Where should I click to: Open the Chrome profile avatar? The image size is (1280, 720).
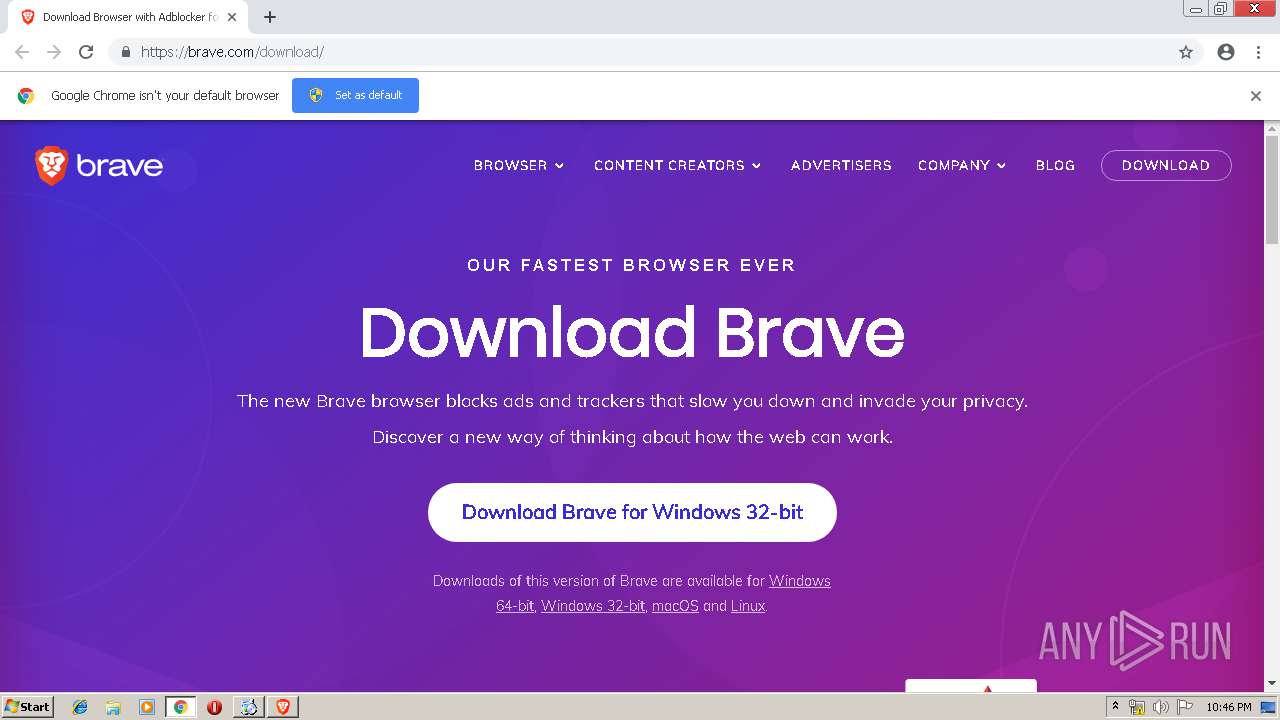(x=1226, y=52)
